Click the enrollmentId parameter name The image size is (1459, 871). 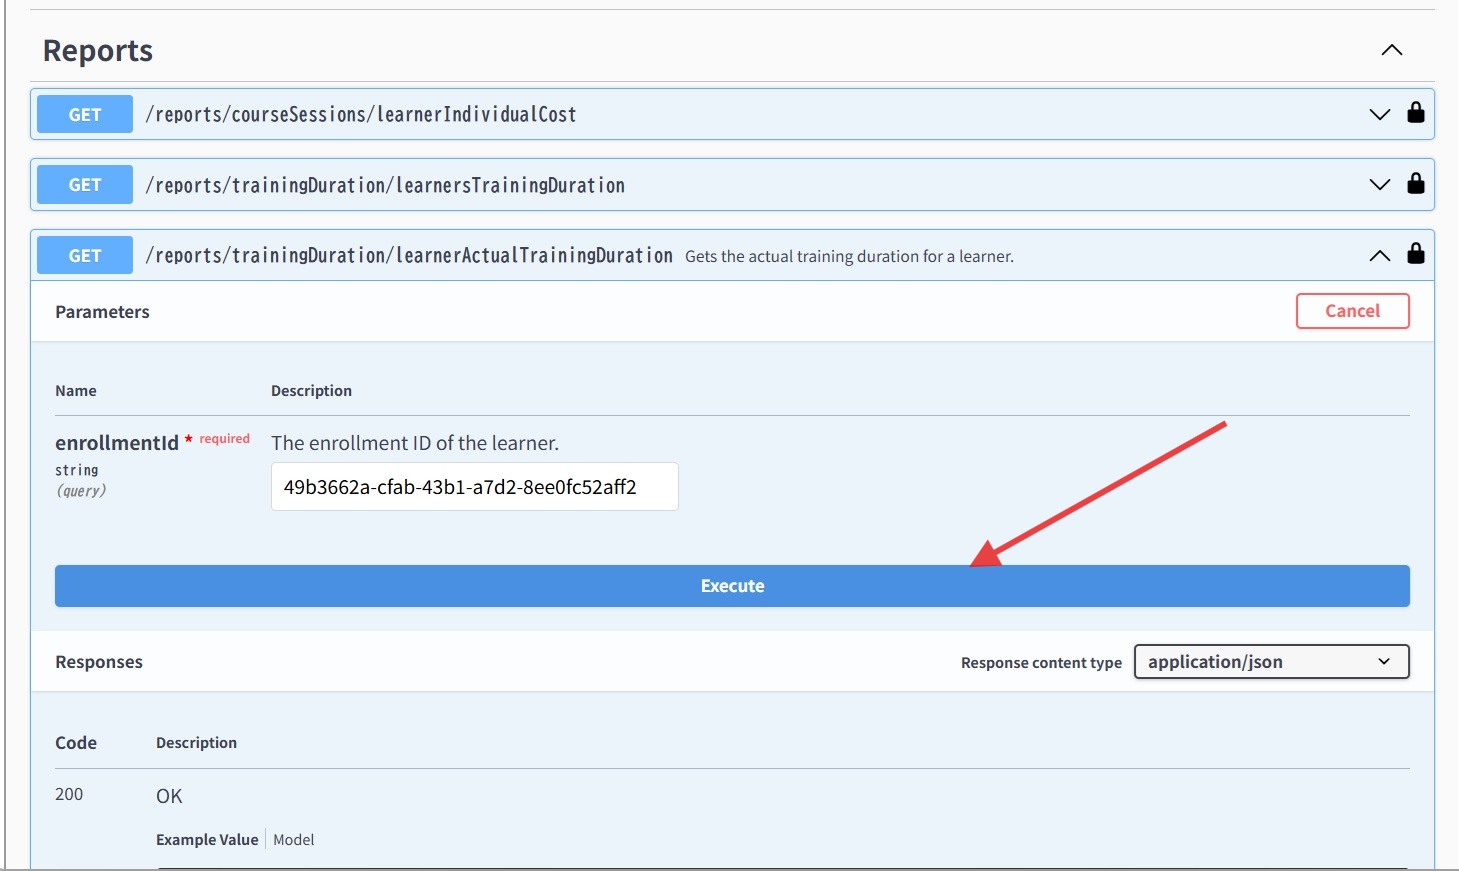click(117, 443)
